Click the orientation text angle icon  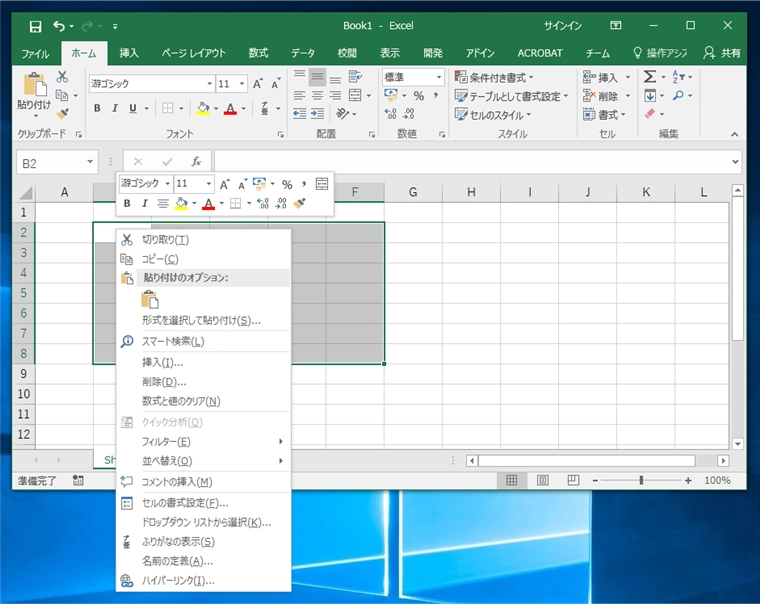click(343, 114)
